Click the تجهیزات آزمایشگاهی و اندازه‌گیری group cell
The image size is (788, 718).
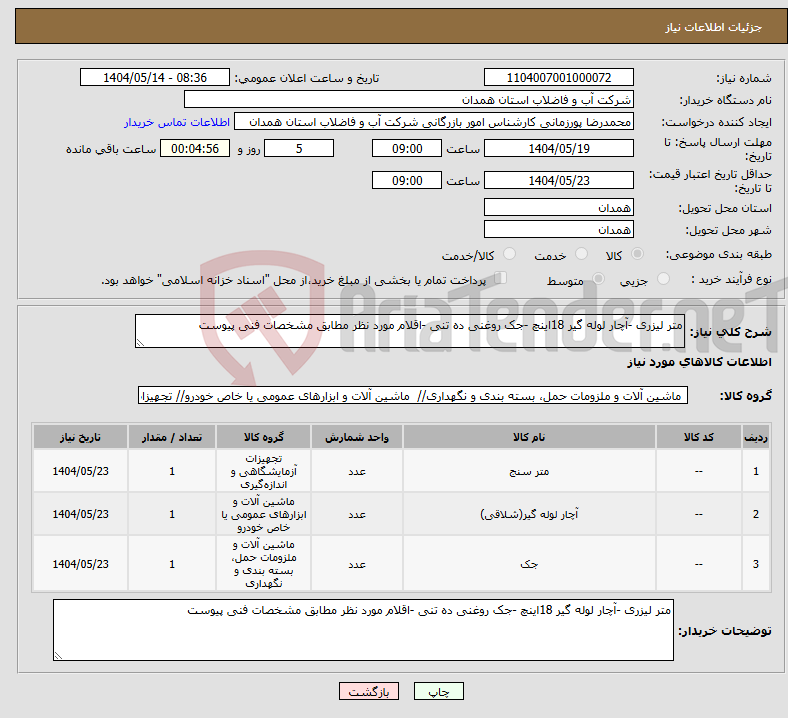[264, 471]
